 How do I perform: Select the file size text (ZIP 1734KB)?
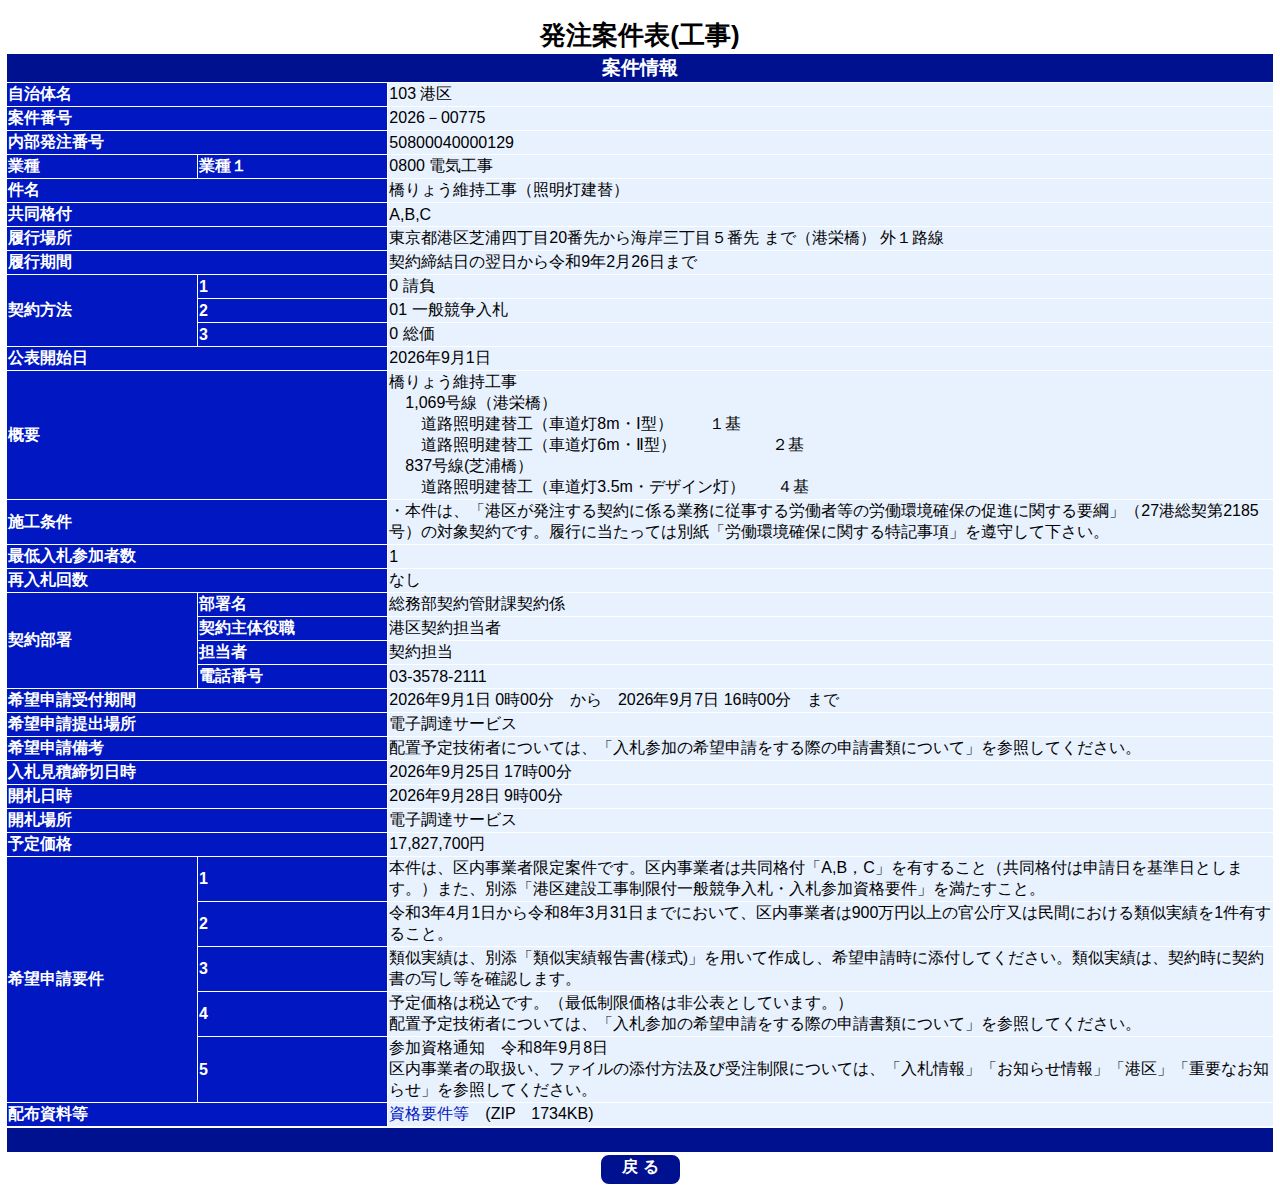539,1114
